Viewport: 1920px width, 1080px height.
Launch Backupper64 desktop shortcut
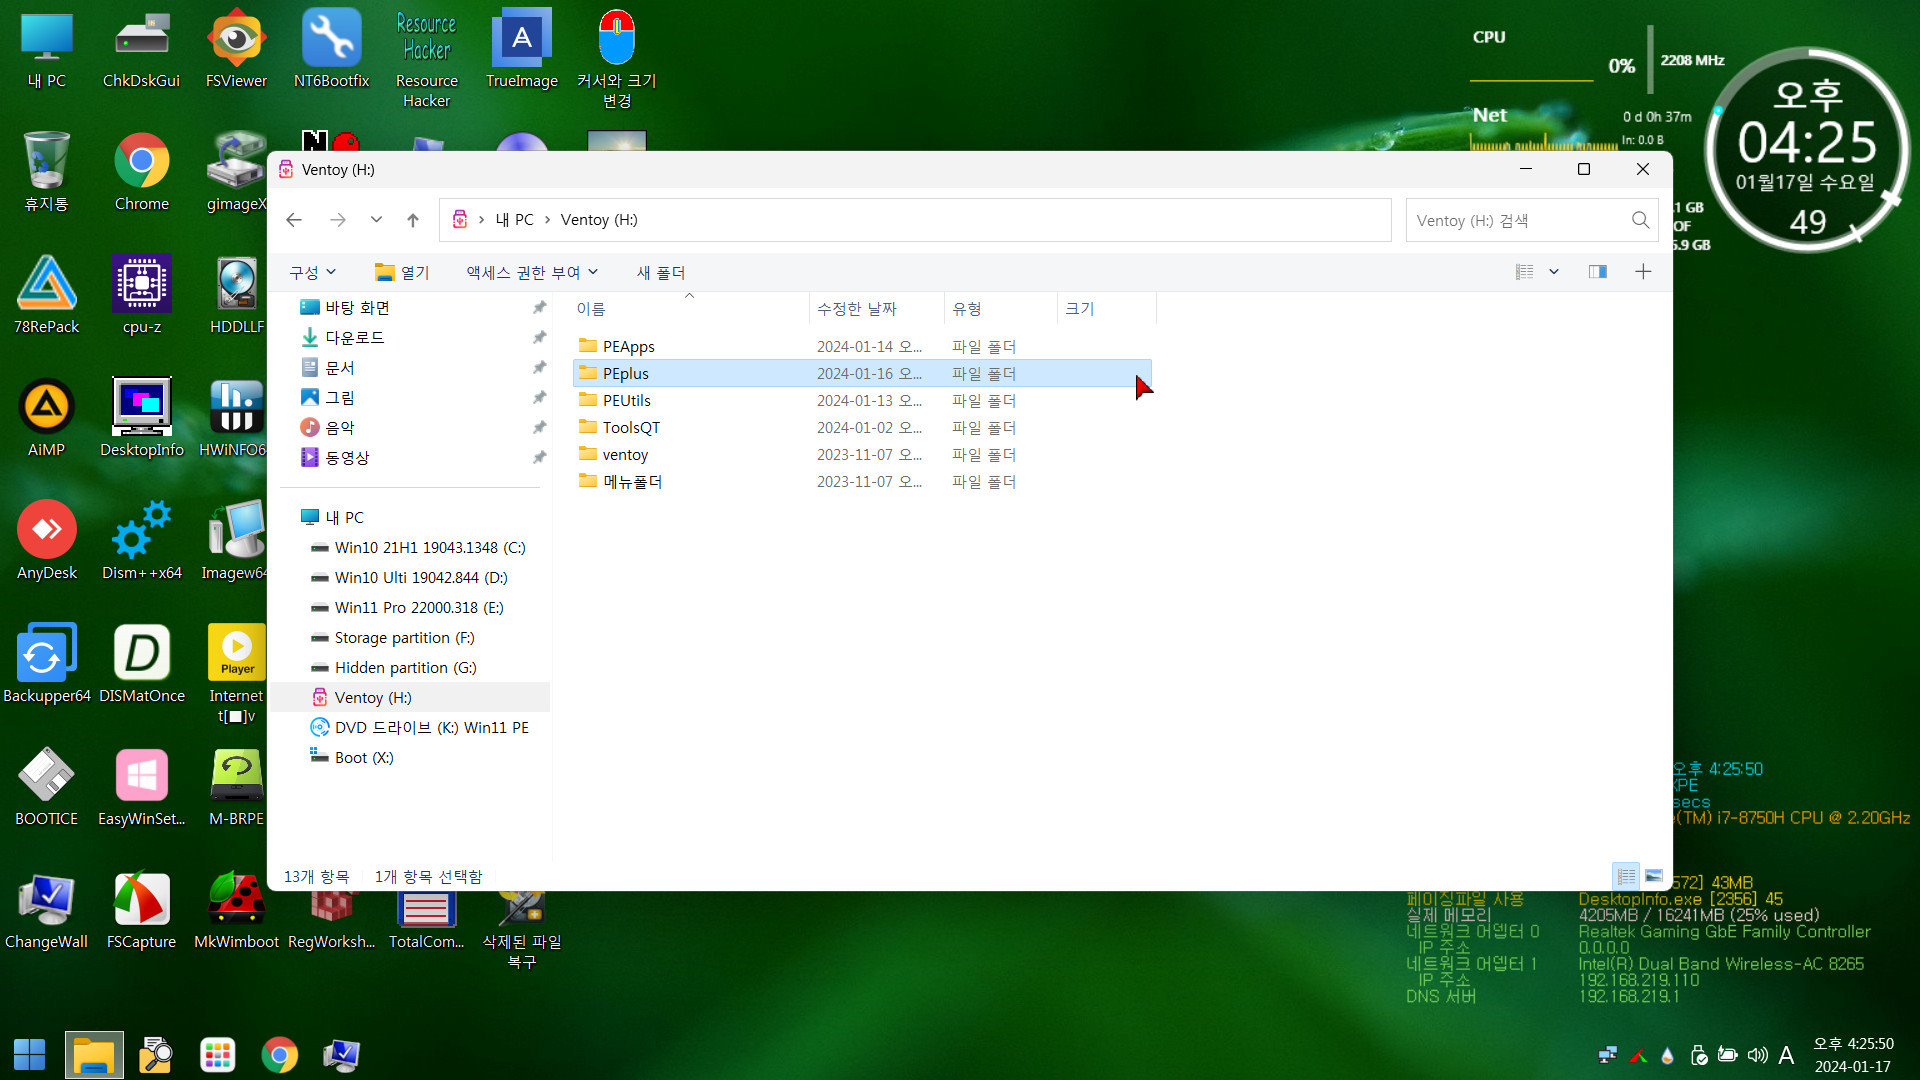pyautogui.click(x=46, y=665)
